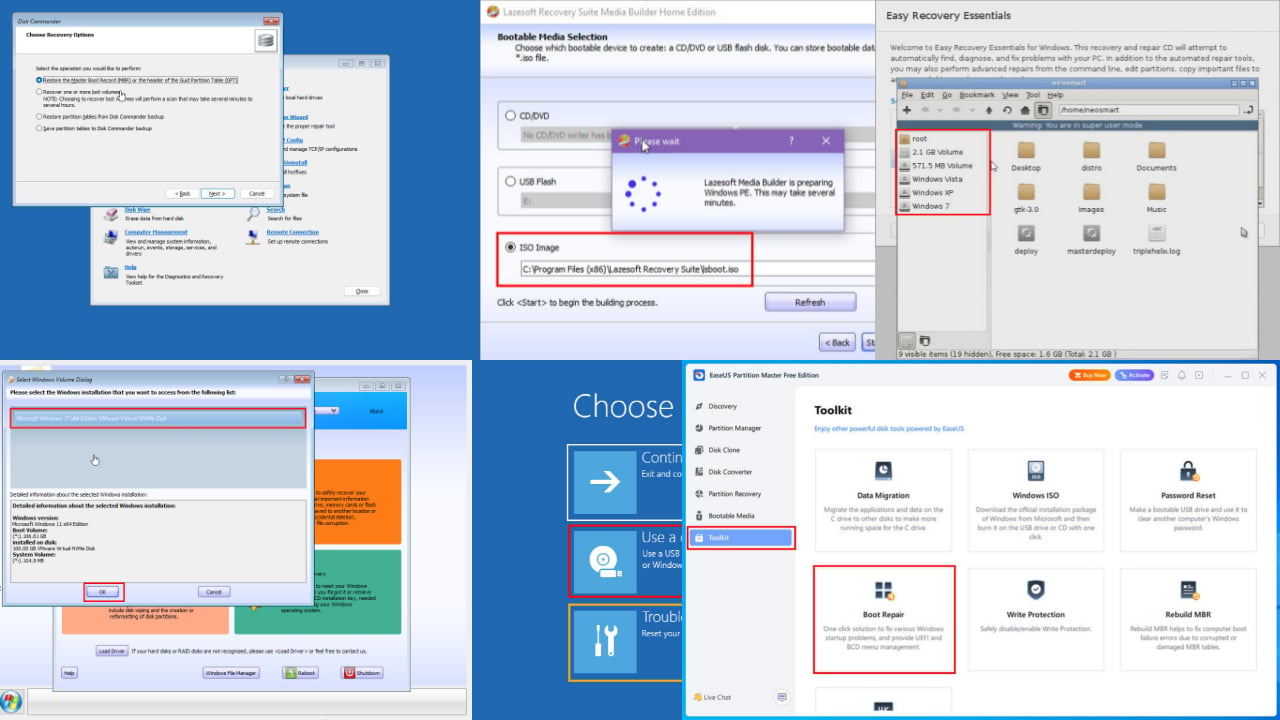The width and height of the screenshot is (1280, 720).
Task: Open Disk Clone in EaseUS sidebar
Action: pos(716,450)
